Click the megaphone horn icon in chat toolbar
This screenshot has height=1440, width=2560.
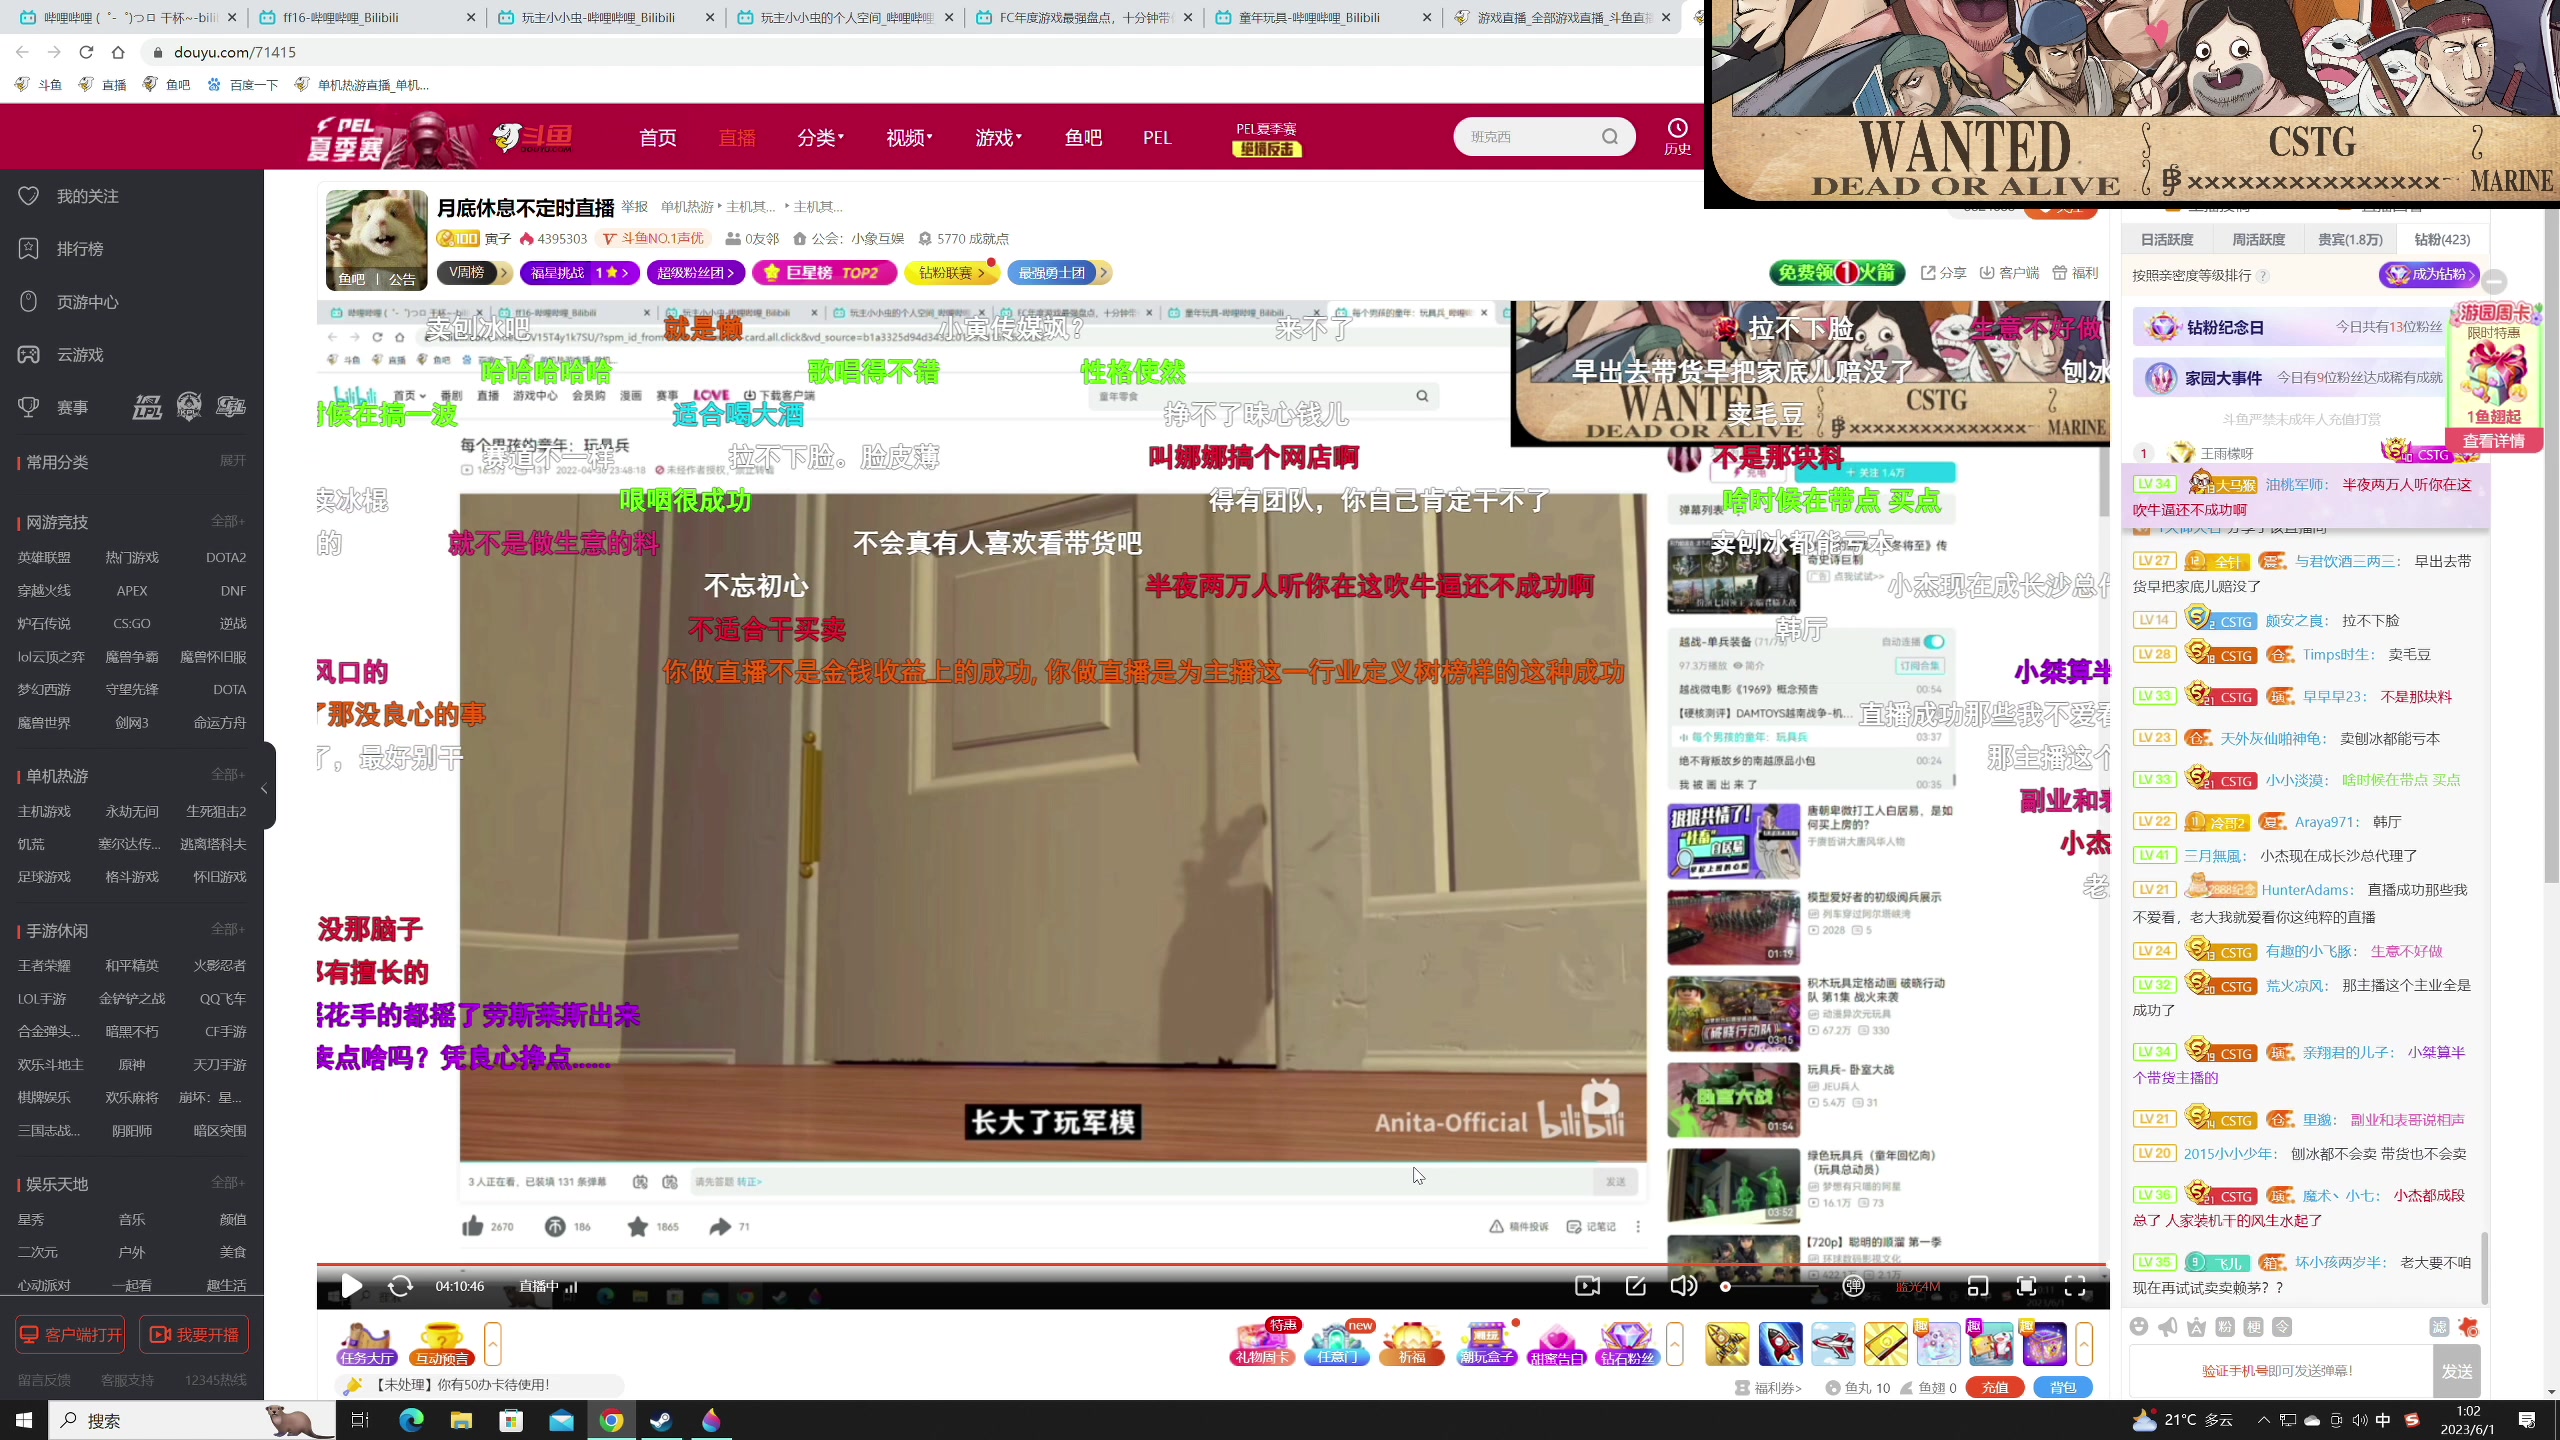[x=2167, y=1327]
